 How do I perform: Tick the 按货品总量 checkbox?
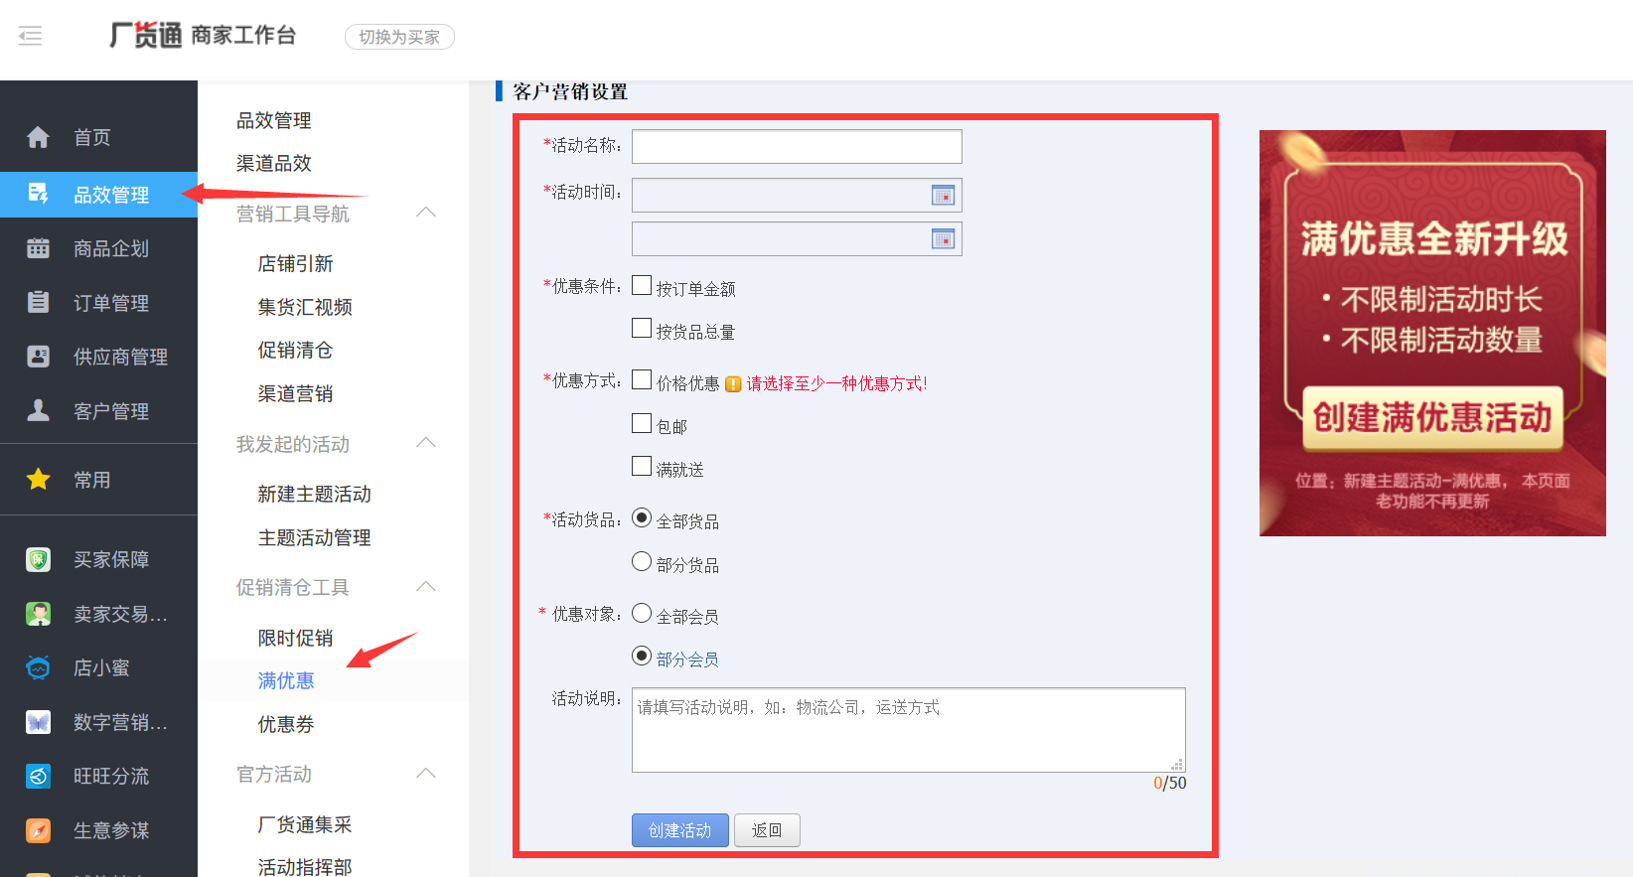642,328
